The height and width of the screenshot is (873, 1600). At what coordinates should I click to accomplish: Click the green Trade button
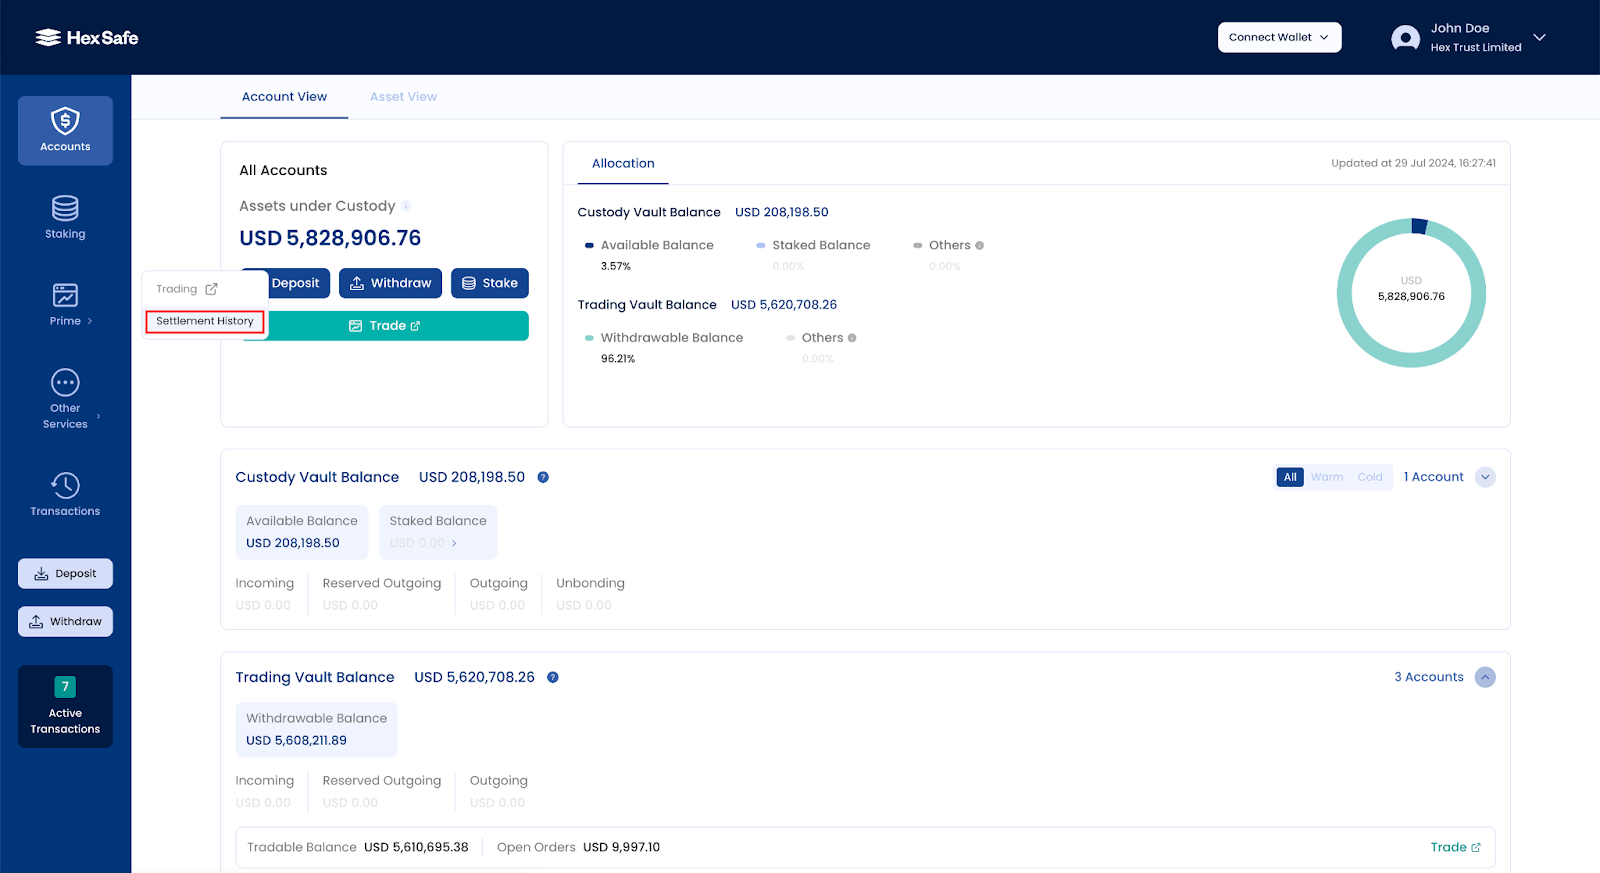point(385,326)
